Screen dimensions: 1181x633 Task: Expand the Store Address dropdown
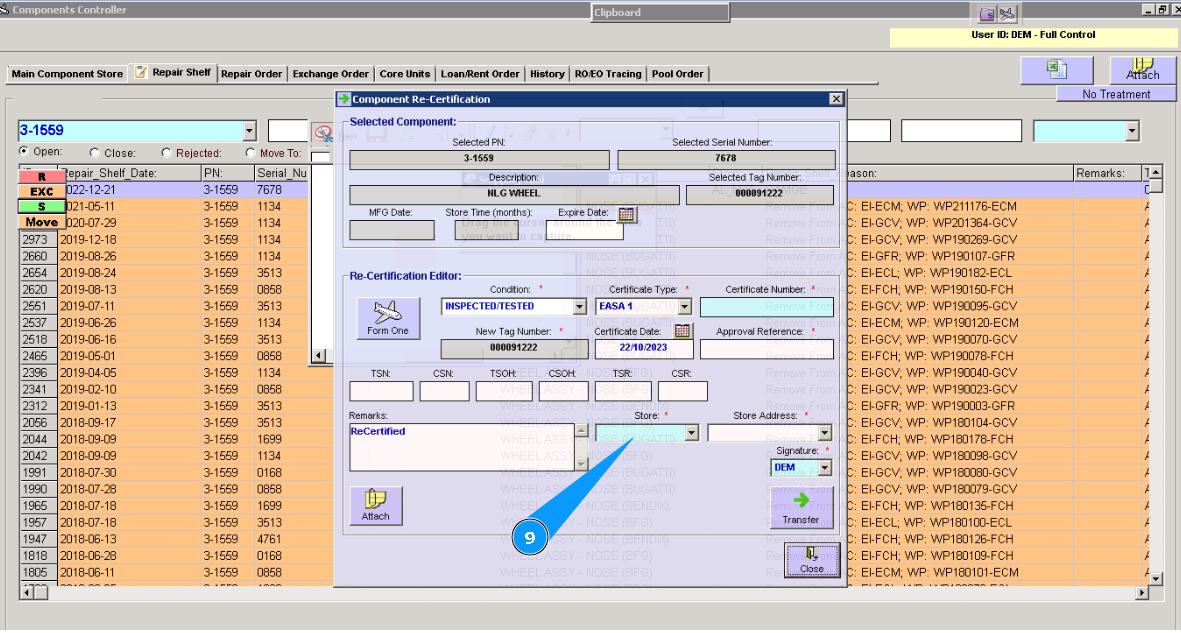pyautogui.click(x=825, y=433)
